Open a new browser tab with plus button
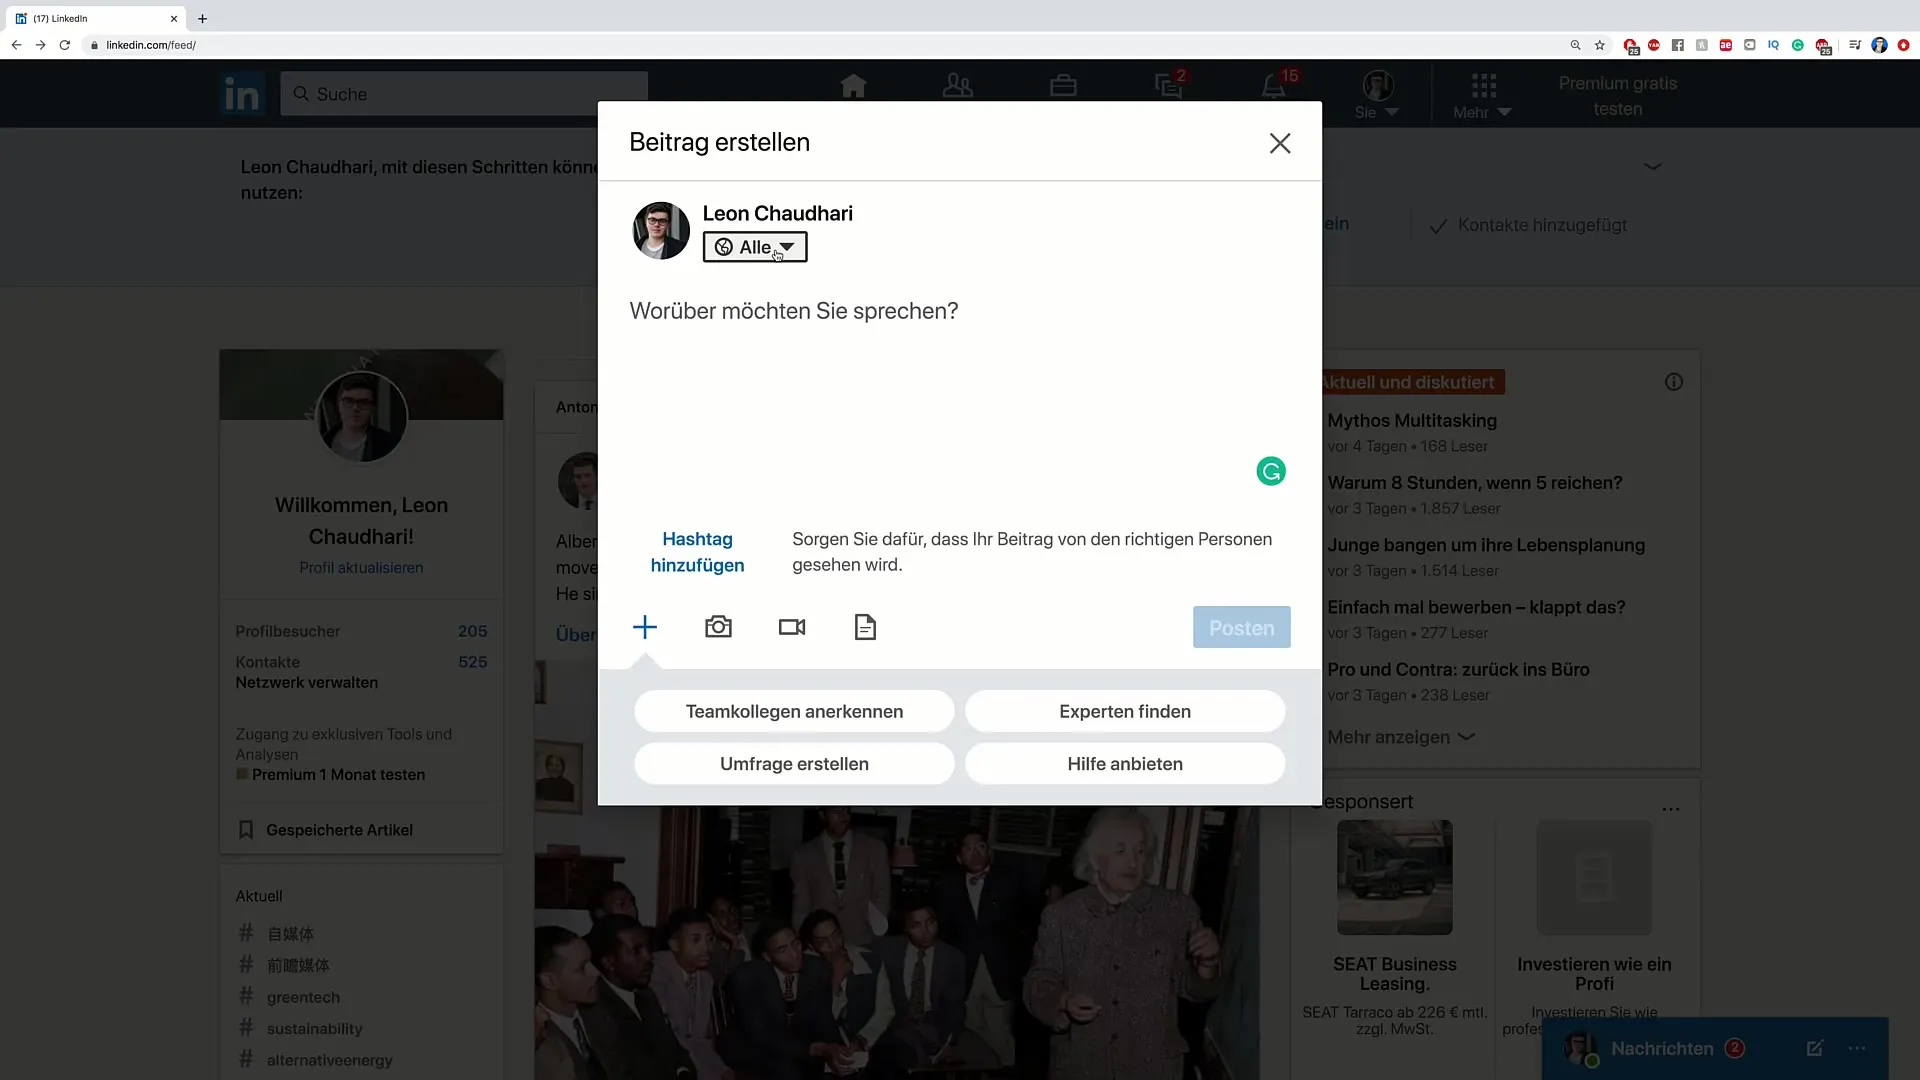1920x1080 pixels. coord(202,18)
